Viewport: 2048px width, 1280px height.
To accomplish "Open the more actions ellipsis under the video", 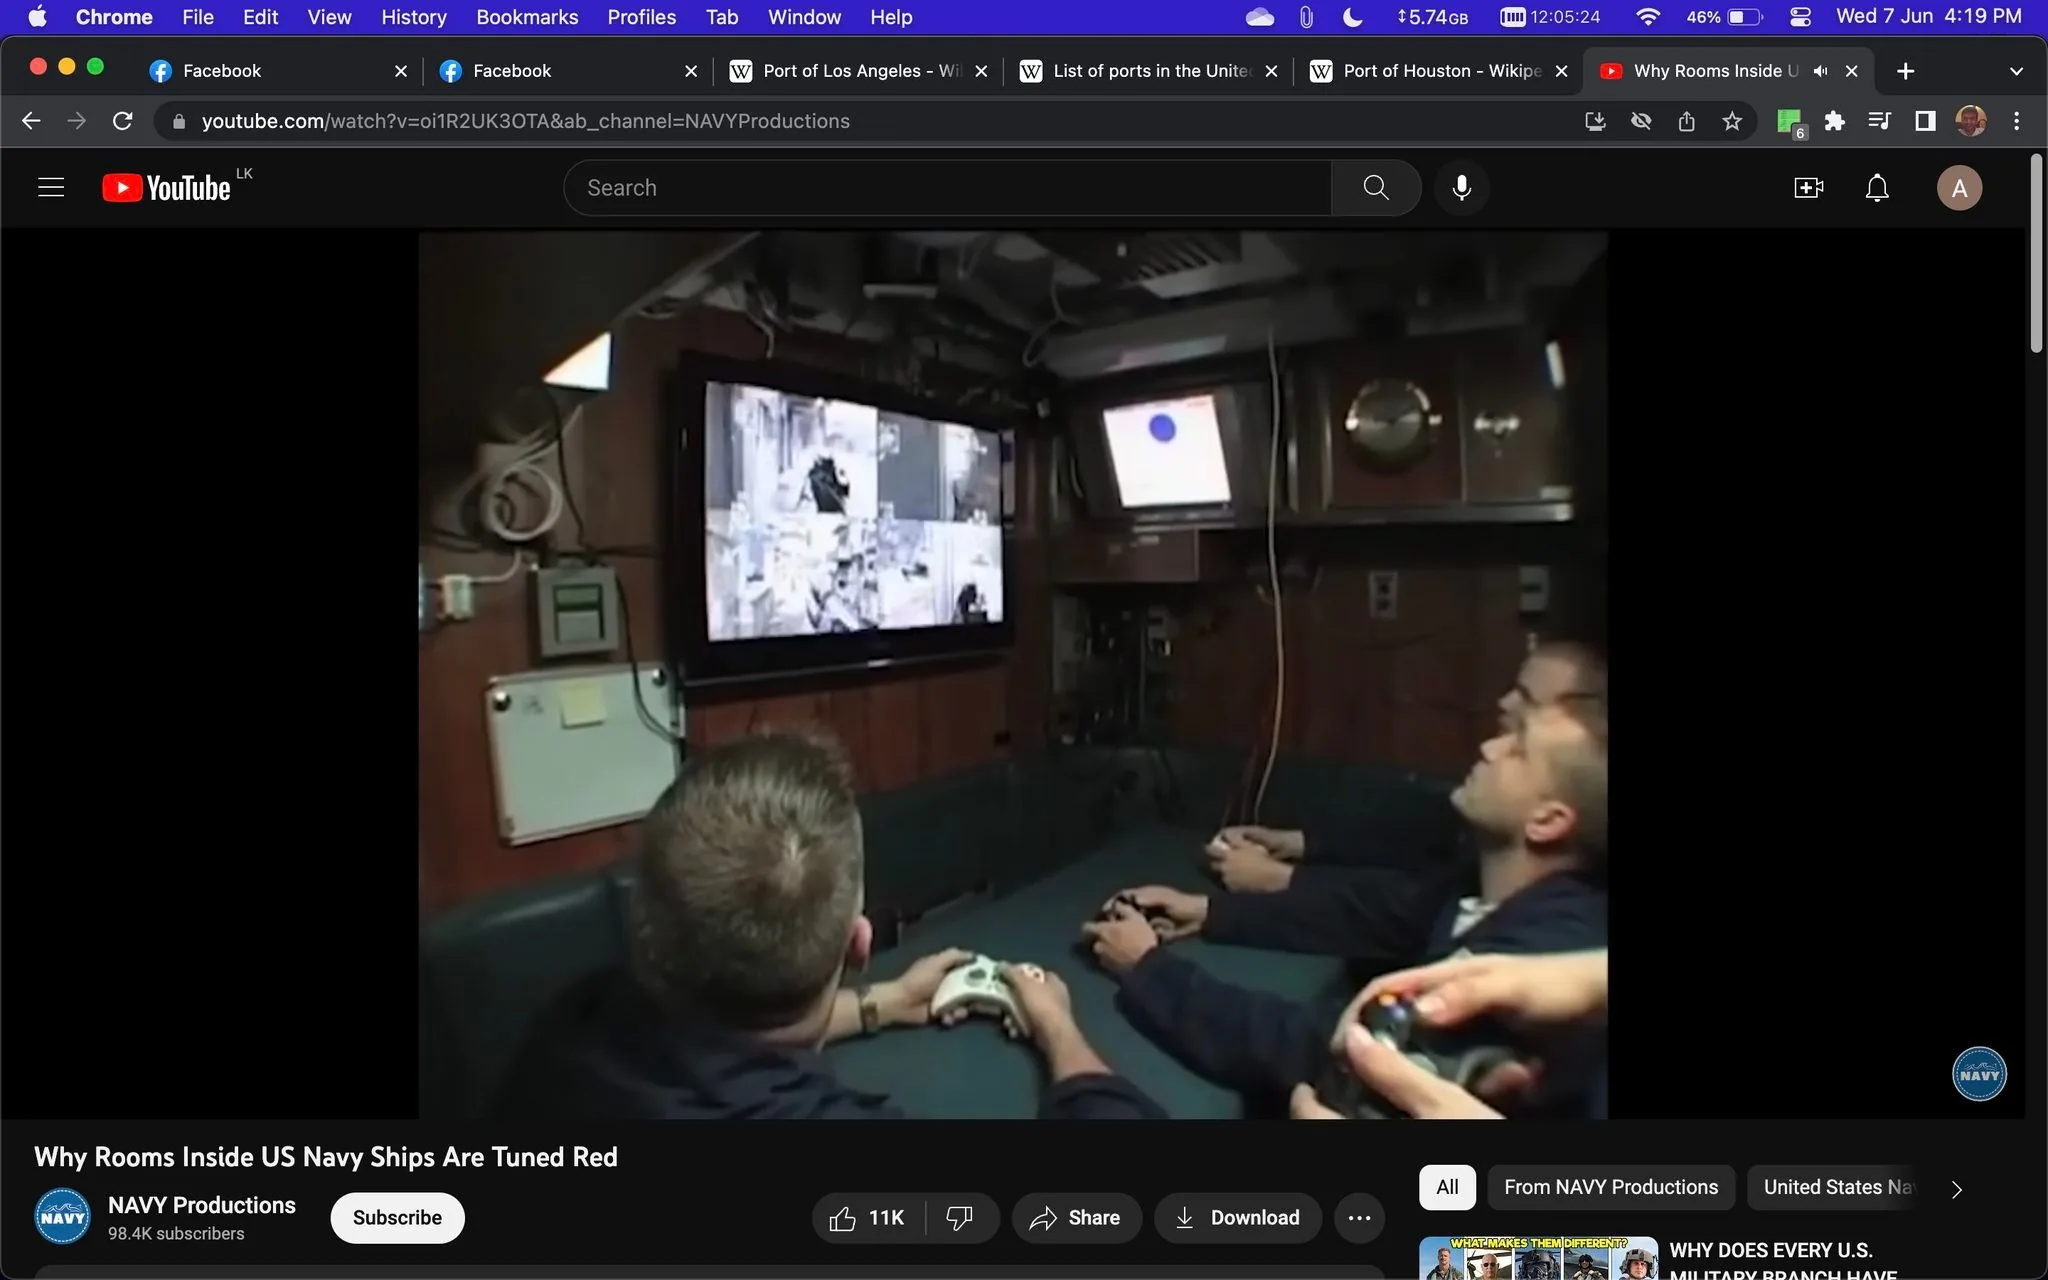I will click(x=1358, y=1217).
